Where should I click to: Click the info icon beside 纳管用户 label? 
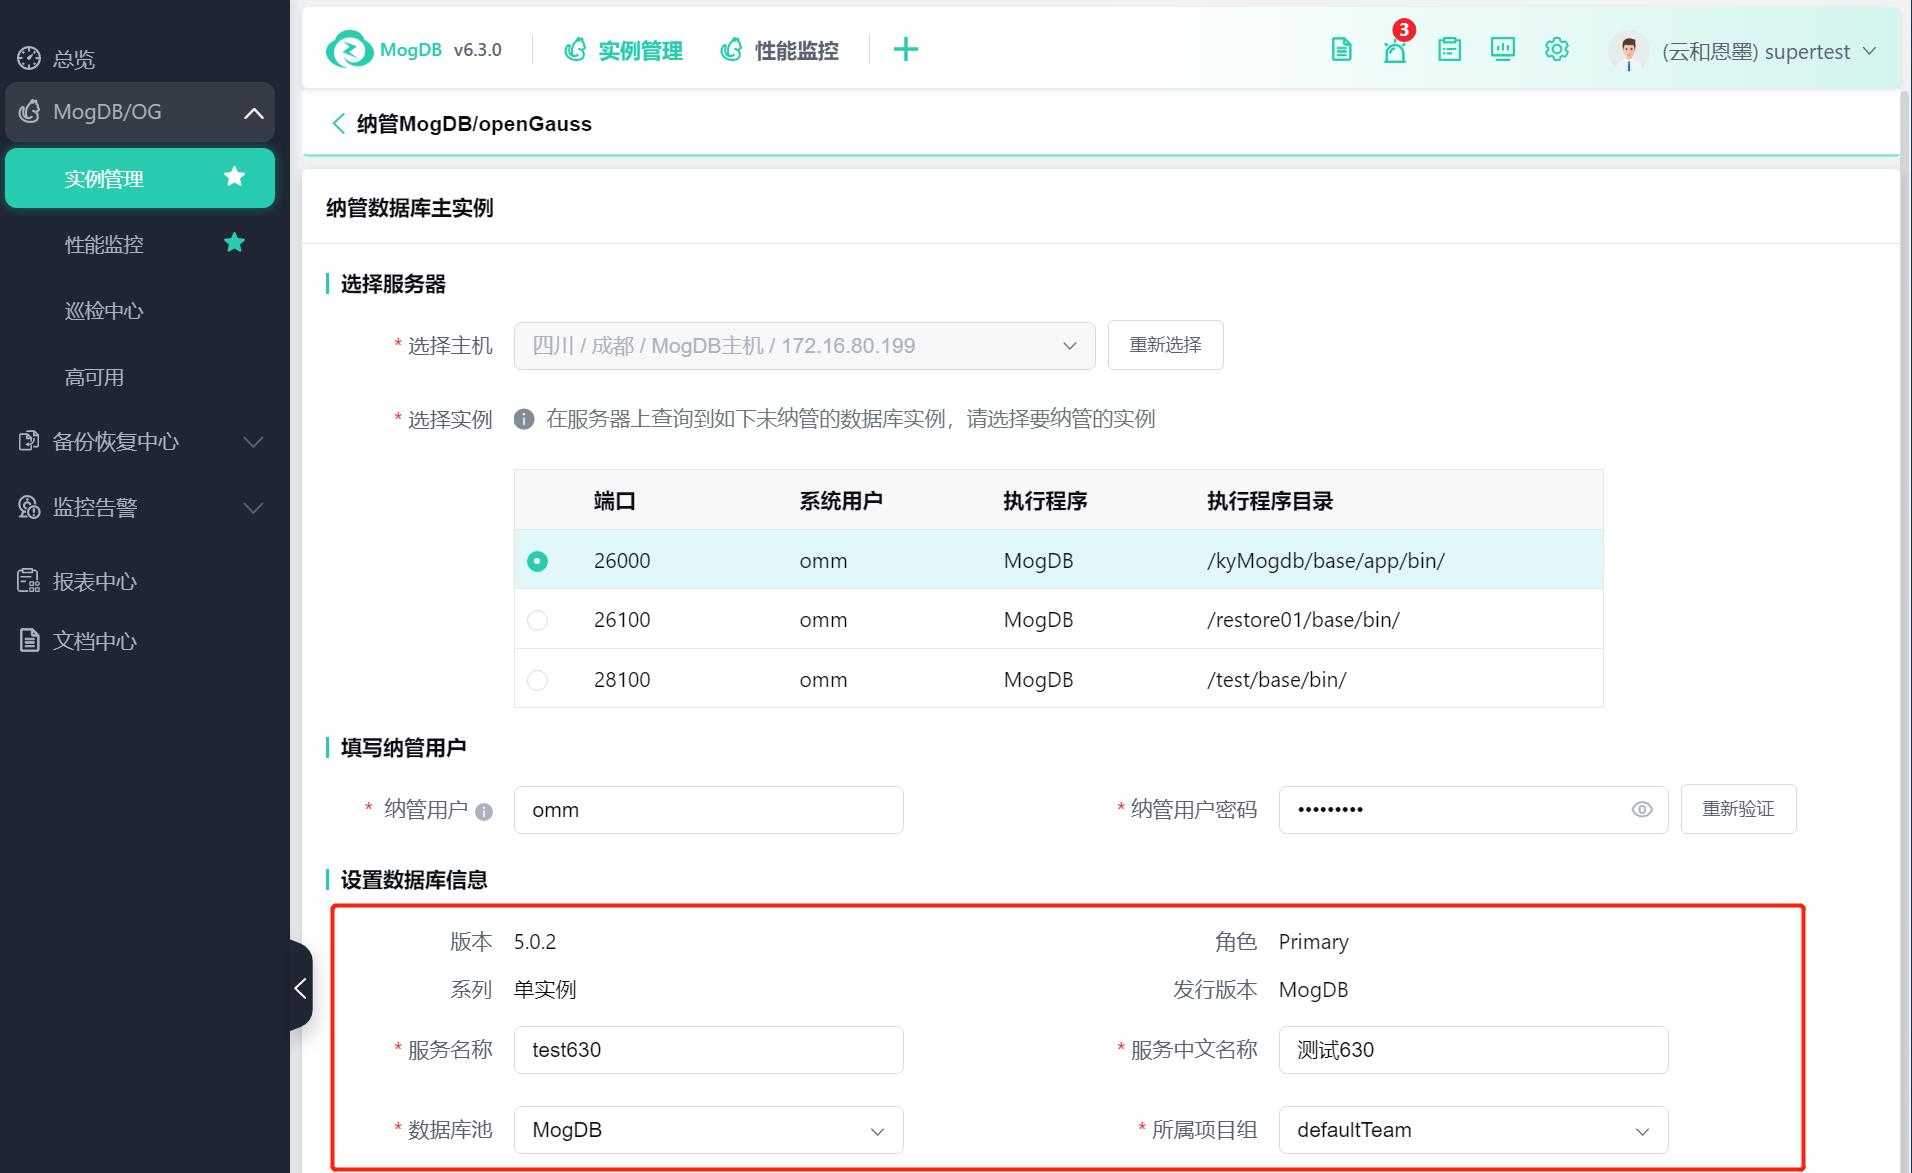[484, 811]
